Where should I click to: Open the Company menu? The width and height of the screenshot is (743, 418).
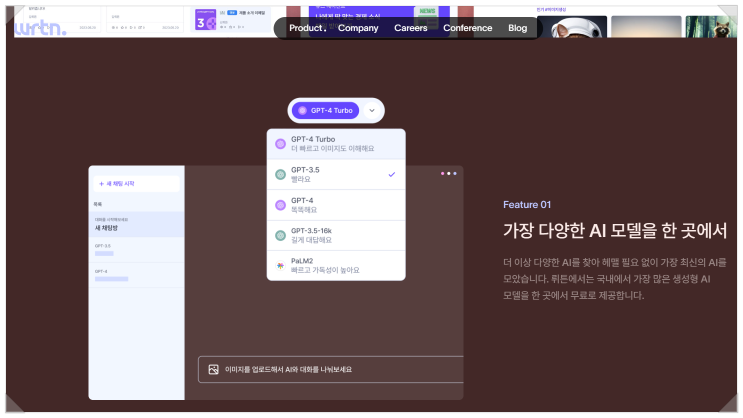coord(358,28)
